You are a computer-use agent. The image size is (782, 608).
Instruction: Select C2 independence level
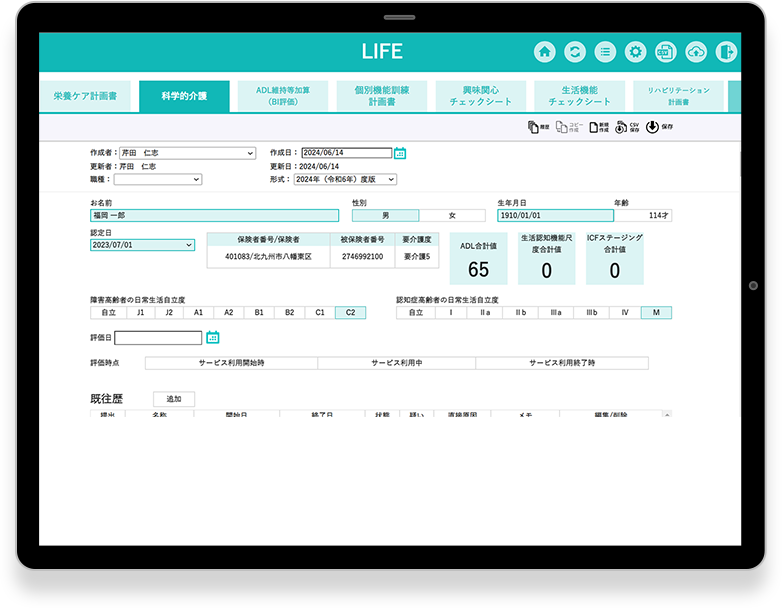pos(351,313)
